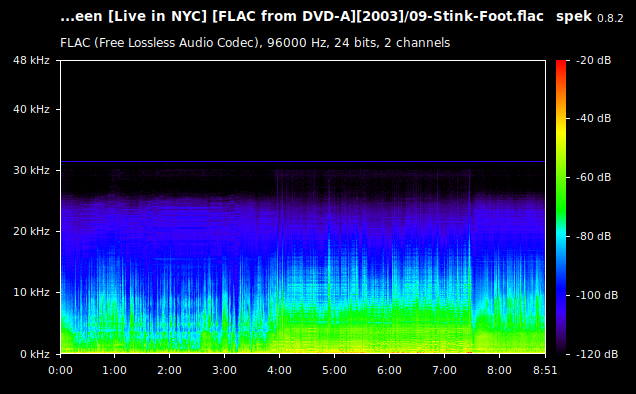636x394 pixels.
Task: Click the '2:00' time axis label
Action: click(170, 370)
